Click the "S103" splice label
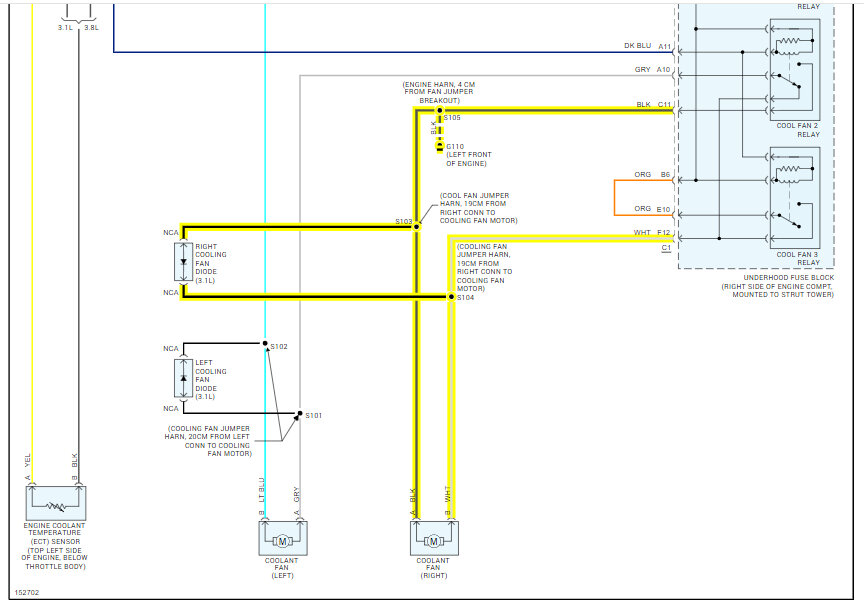 403,221
